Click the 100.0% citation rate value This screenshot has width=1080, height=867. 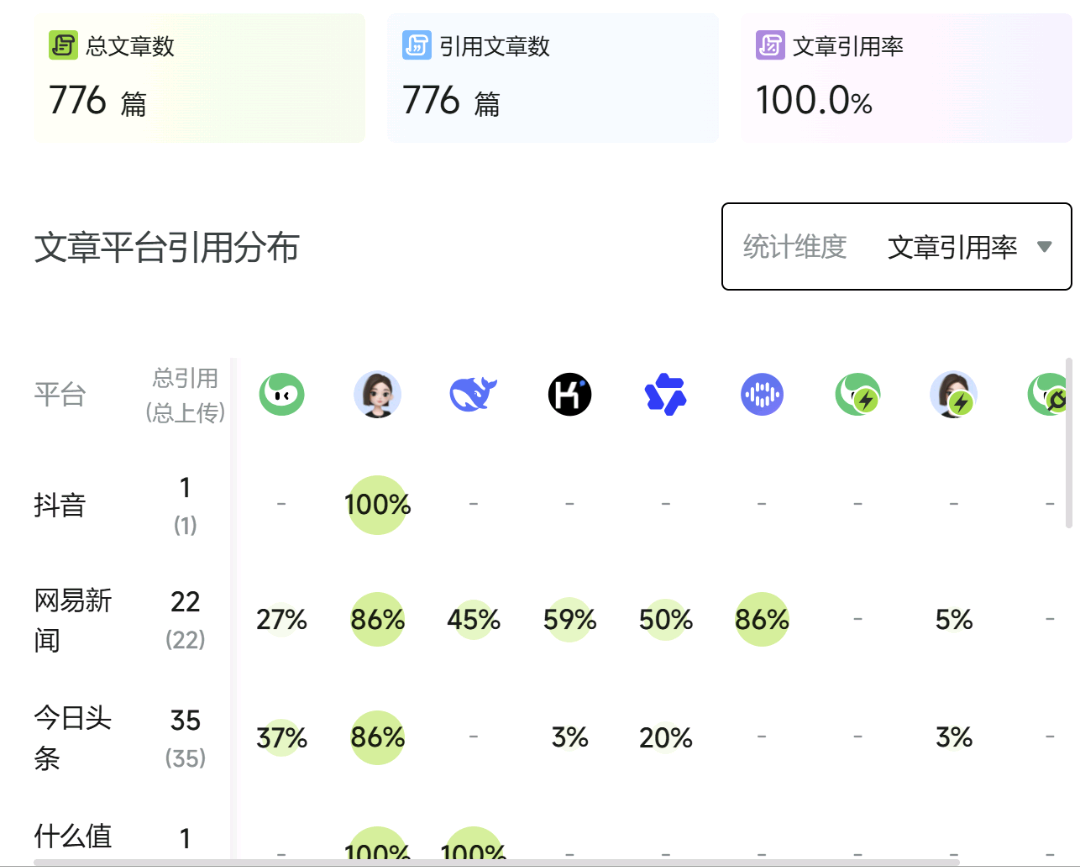click(813, 101)
